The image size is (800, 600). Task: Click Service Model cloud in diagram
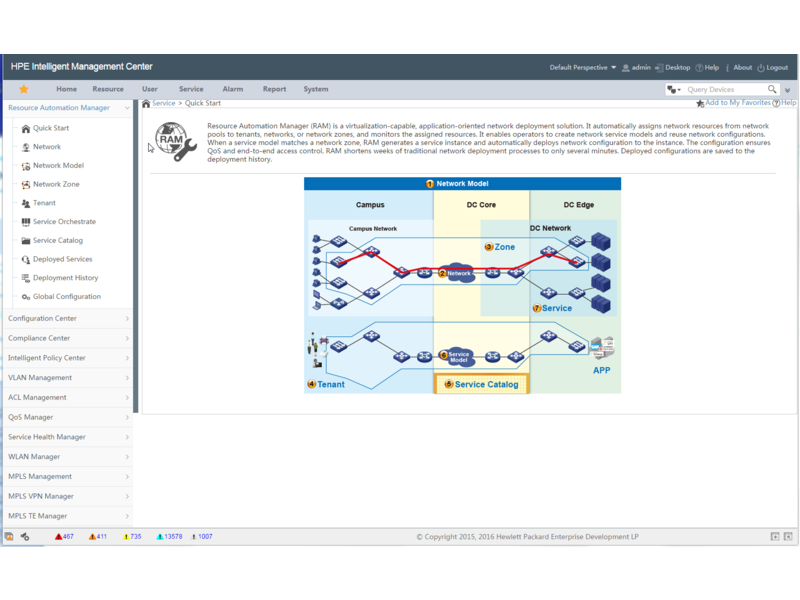(x=458, y=357)
